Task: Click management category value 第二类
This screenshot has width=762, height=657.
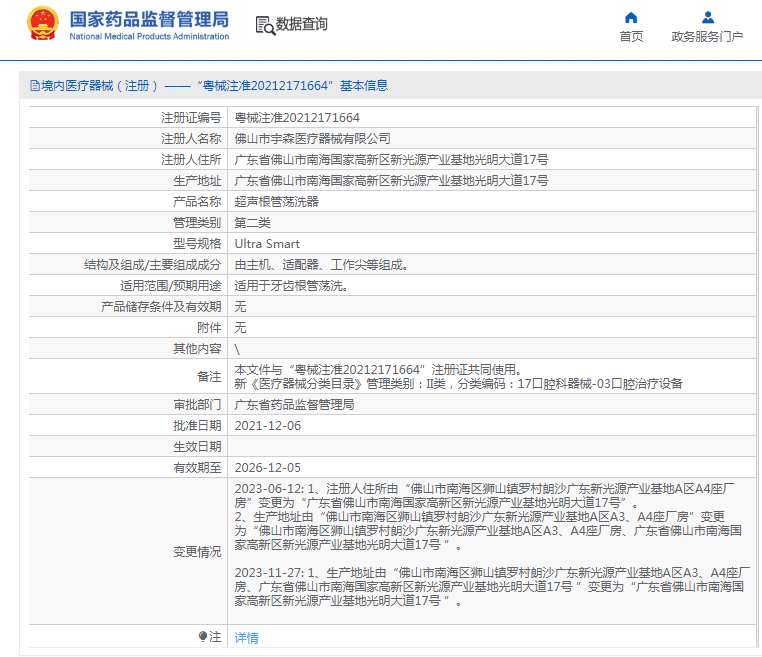Action: 252,223
